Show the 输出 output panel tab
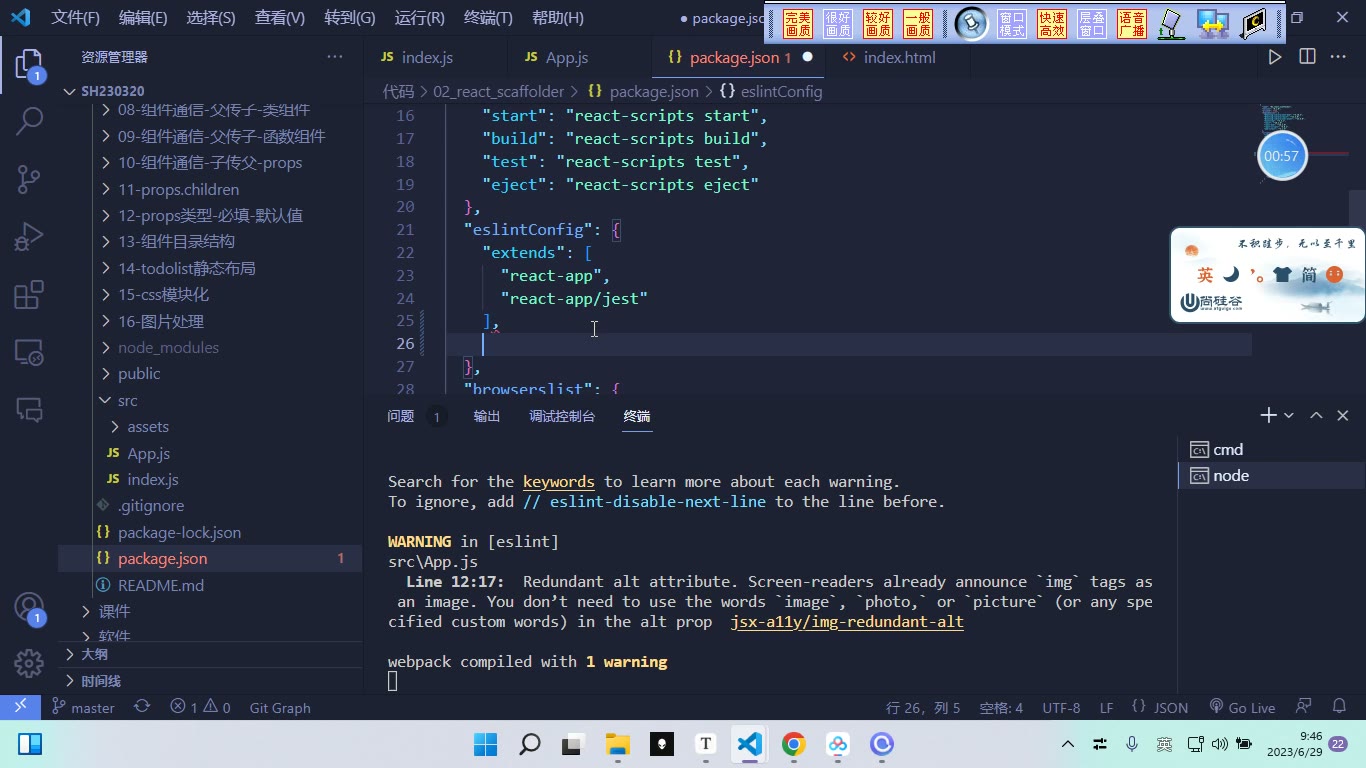Image resolution: width=1366 pixels, height=768 pixels. [487, 416]
